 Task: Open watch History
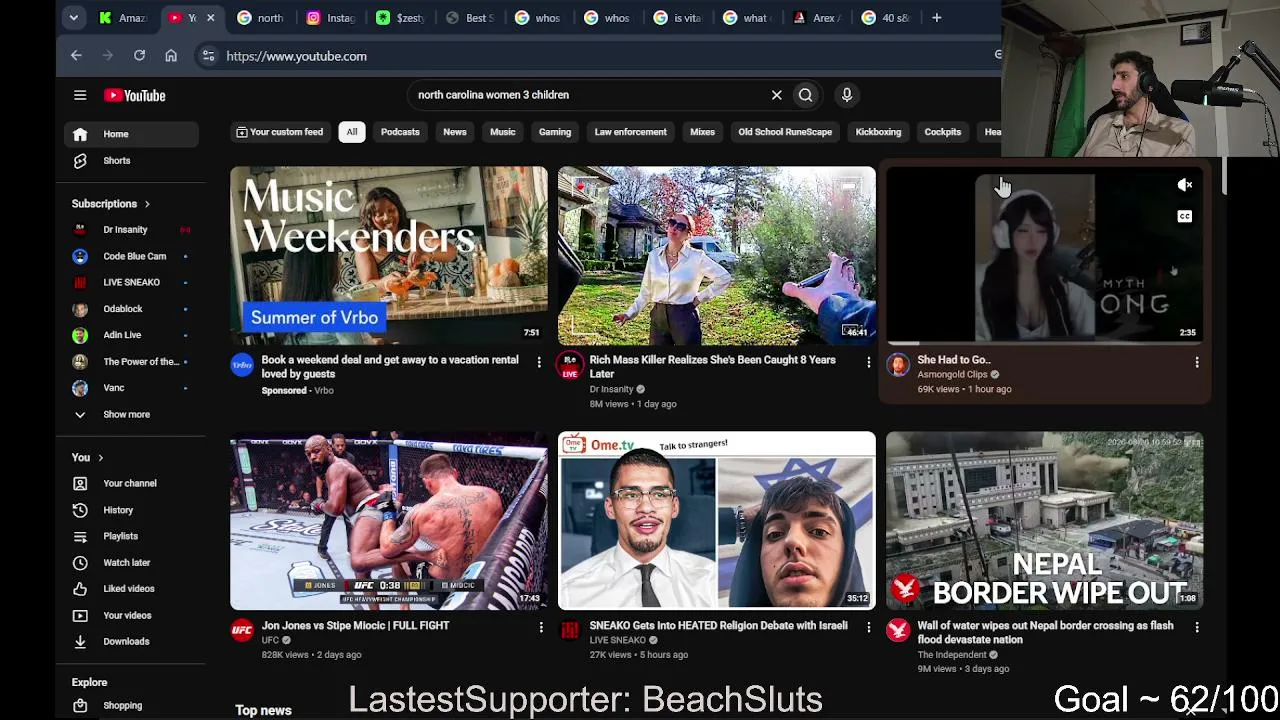[131, 510]
